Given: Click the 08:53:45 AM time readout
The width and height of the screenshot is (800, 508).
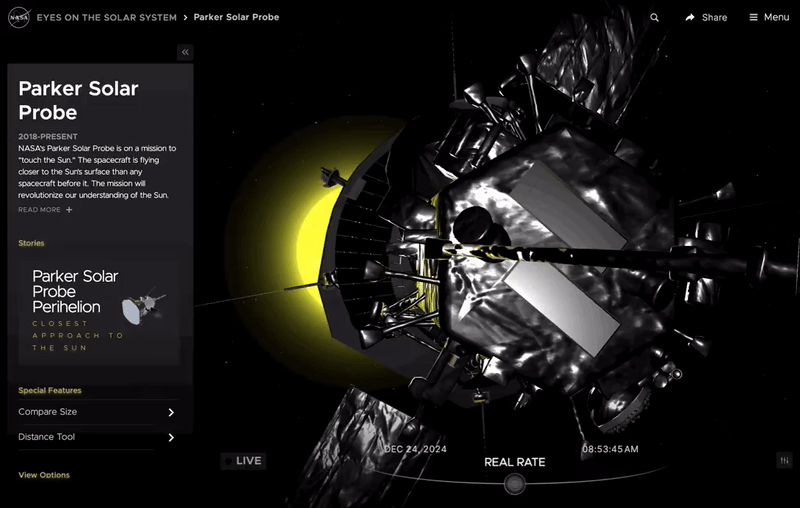Looking at the screenshot, I should point(610,449).
